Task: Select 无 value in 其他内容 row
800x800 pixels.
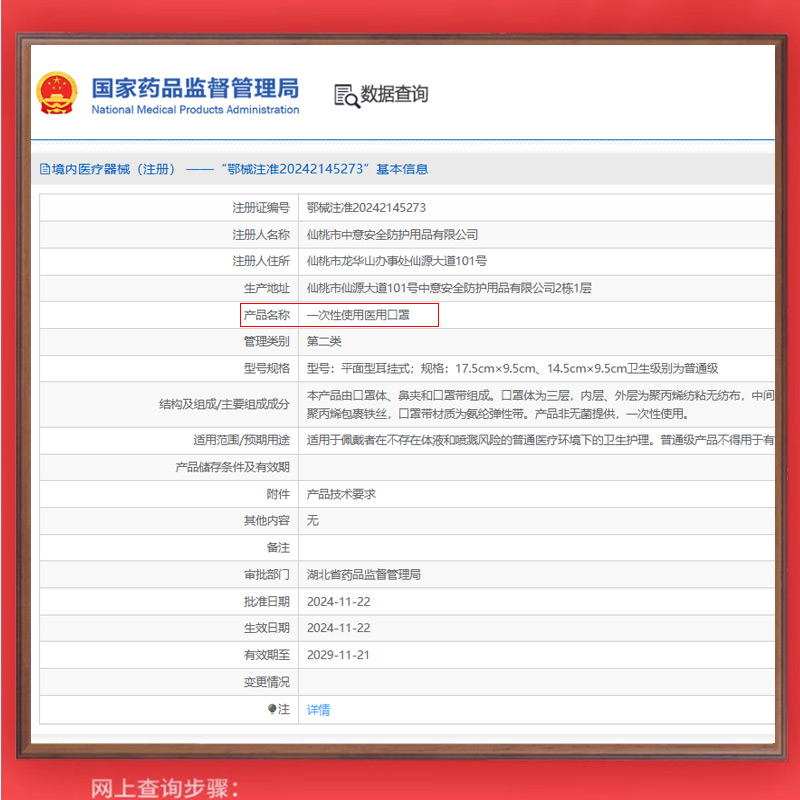Action: (312, 520)
